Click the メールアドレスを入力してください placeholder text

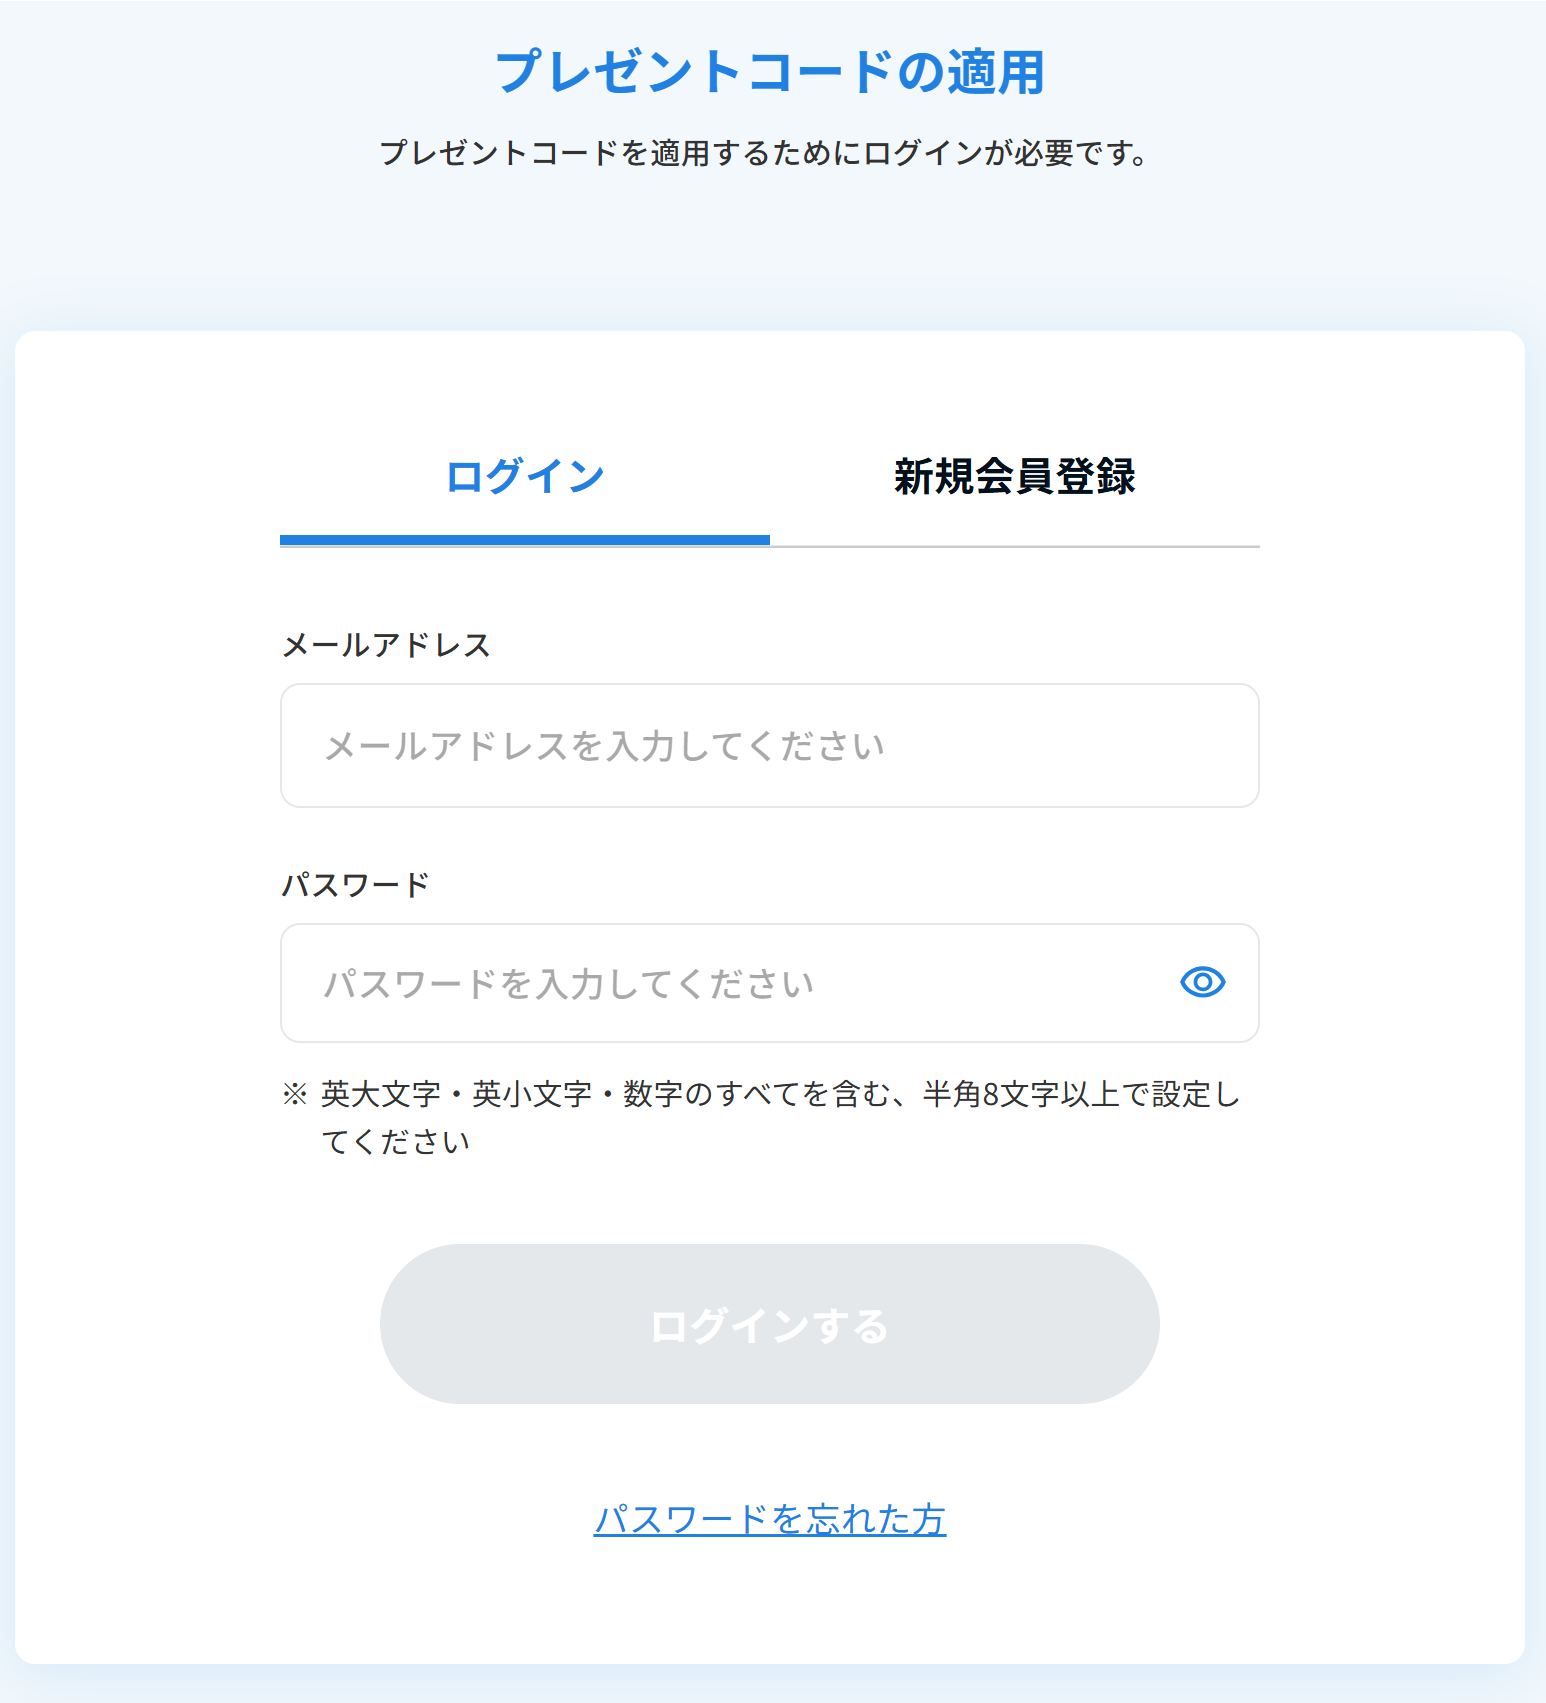pos(605,746)
